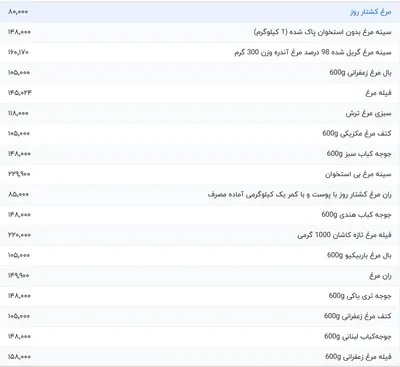Click کتف مرغ زعفرانی 600g product name

tap(358, 316)
